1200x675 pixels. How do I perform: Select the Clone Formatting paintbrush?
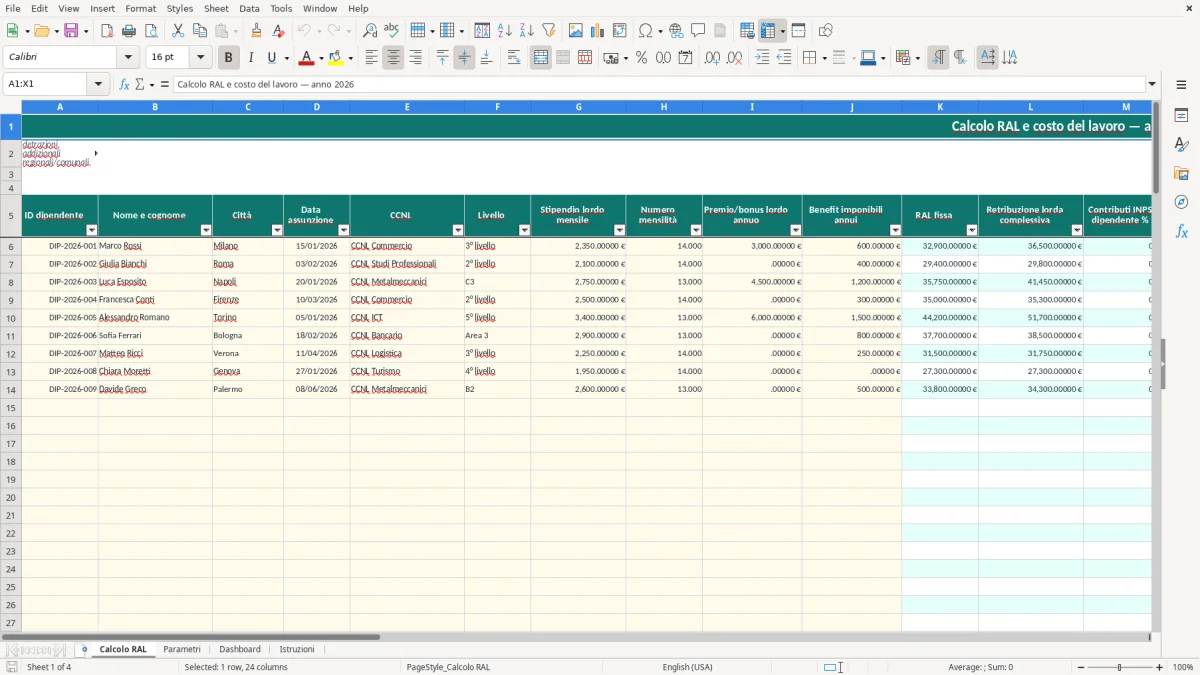tap(256, 31)
